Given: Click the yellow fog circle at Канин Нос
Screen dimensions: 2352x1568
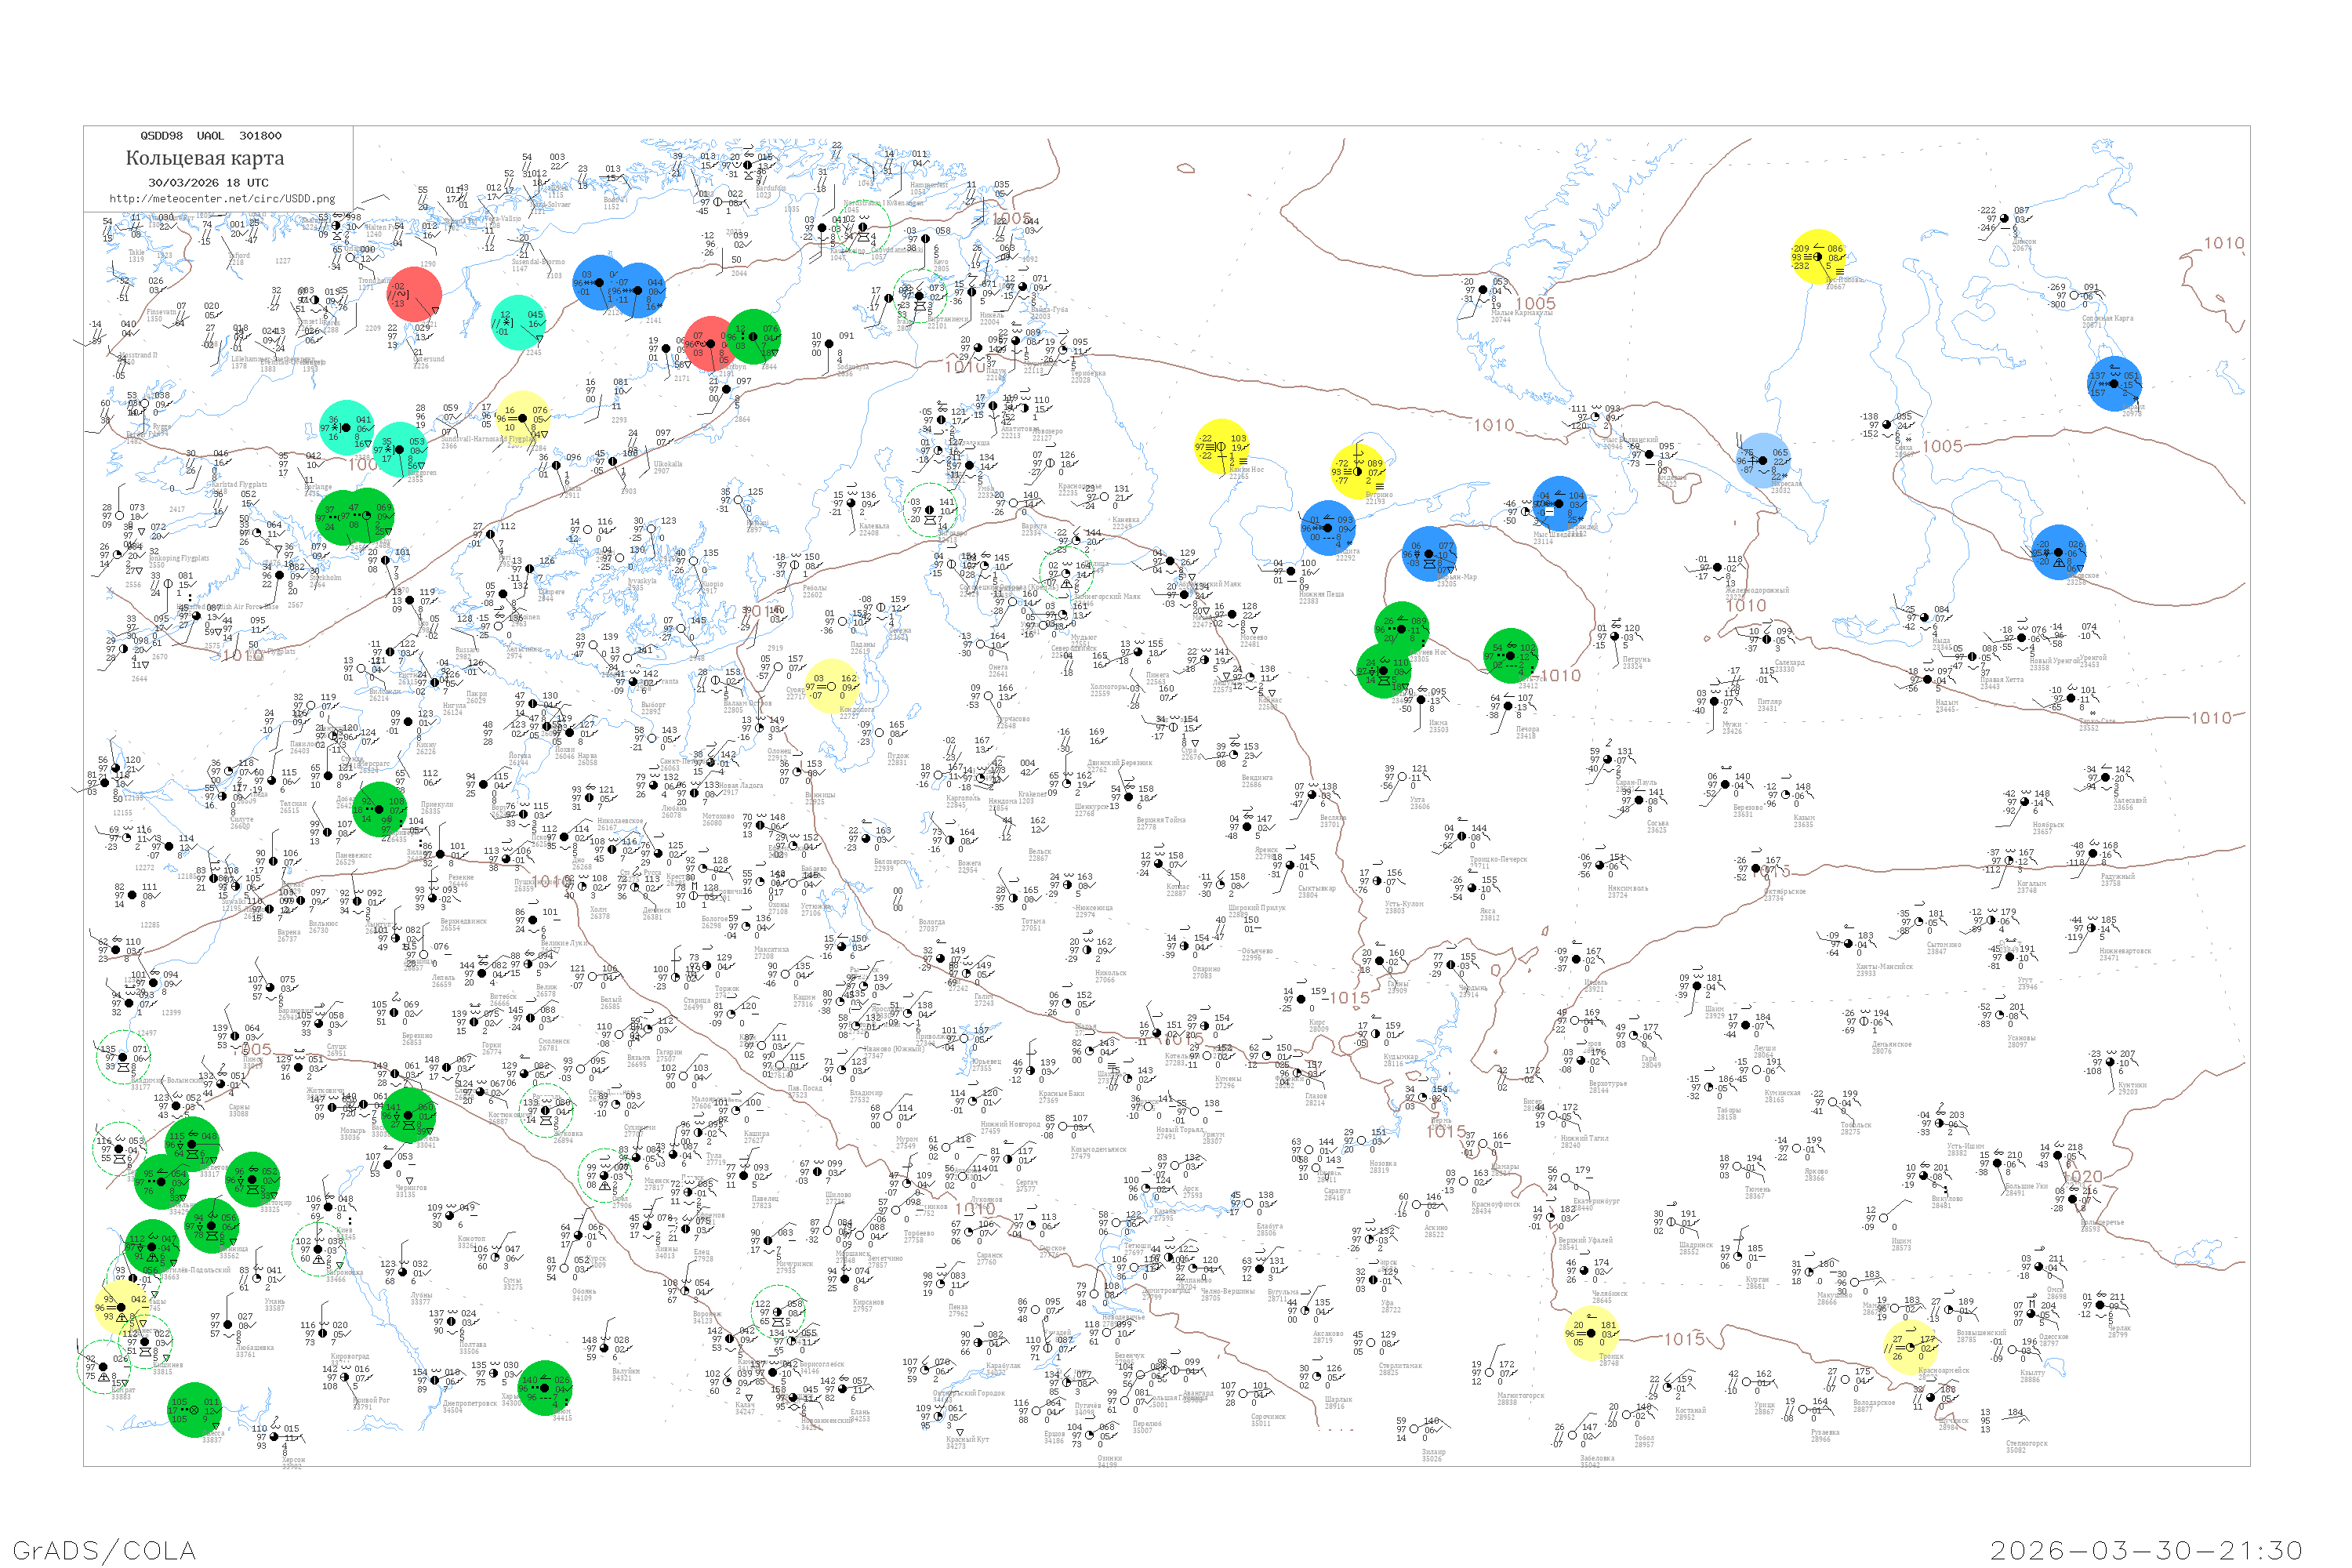Looking at the screenshot, I should [x=1221, y=446].
